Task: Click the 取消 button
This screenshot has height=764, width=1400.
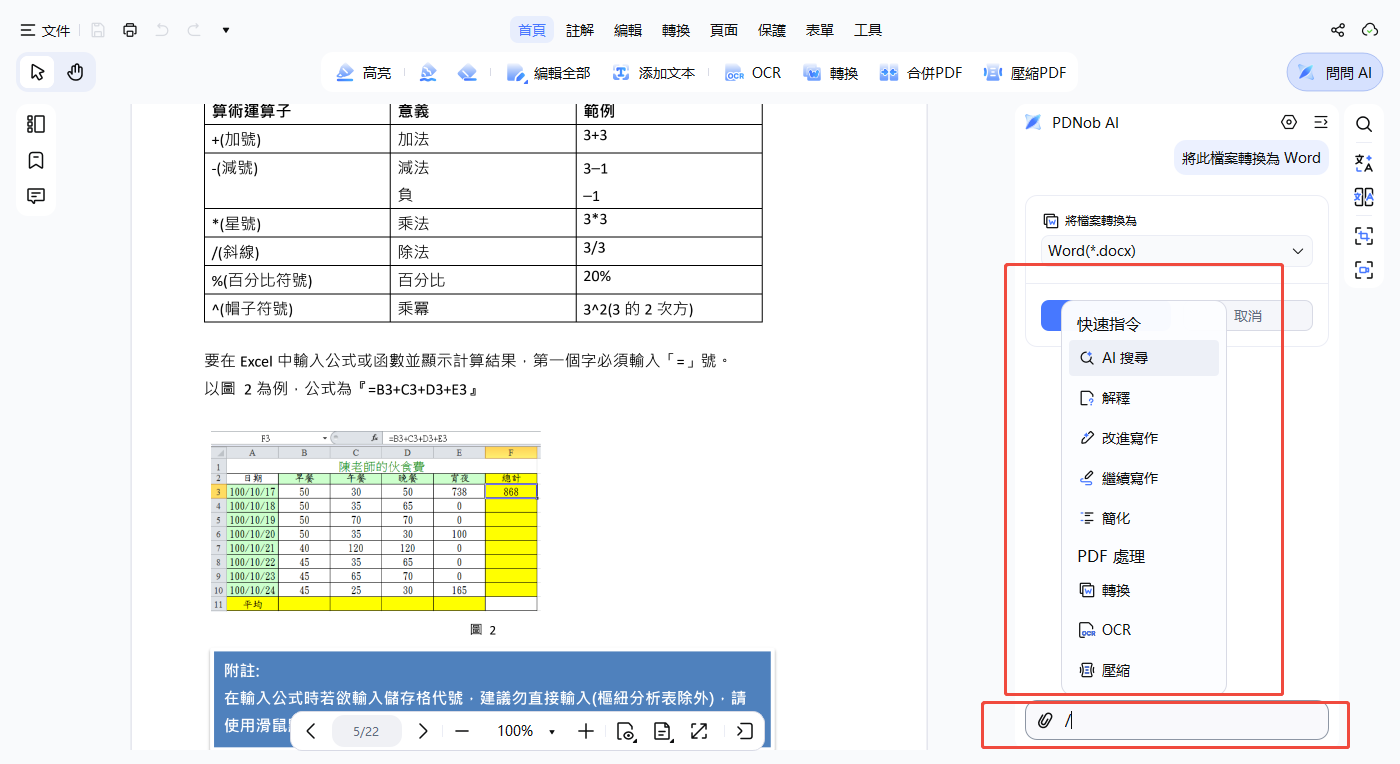Action: pos(1248,316)
